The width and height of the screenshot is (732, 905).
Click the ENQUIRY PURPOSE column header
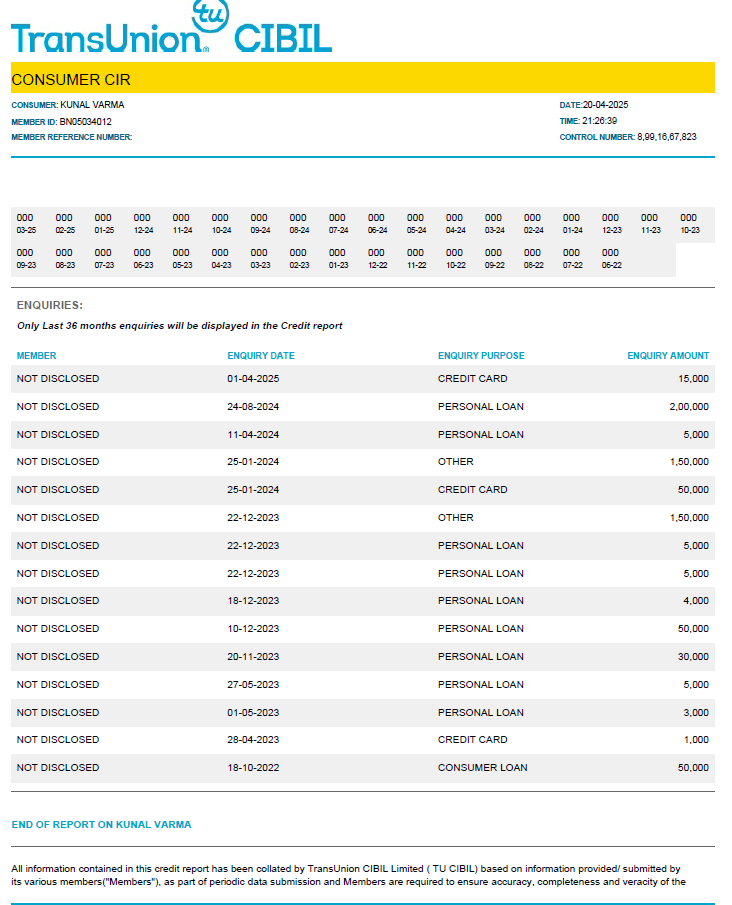coord(481,356)
